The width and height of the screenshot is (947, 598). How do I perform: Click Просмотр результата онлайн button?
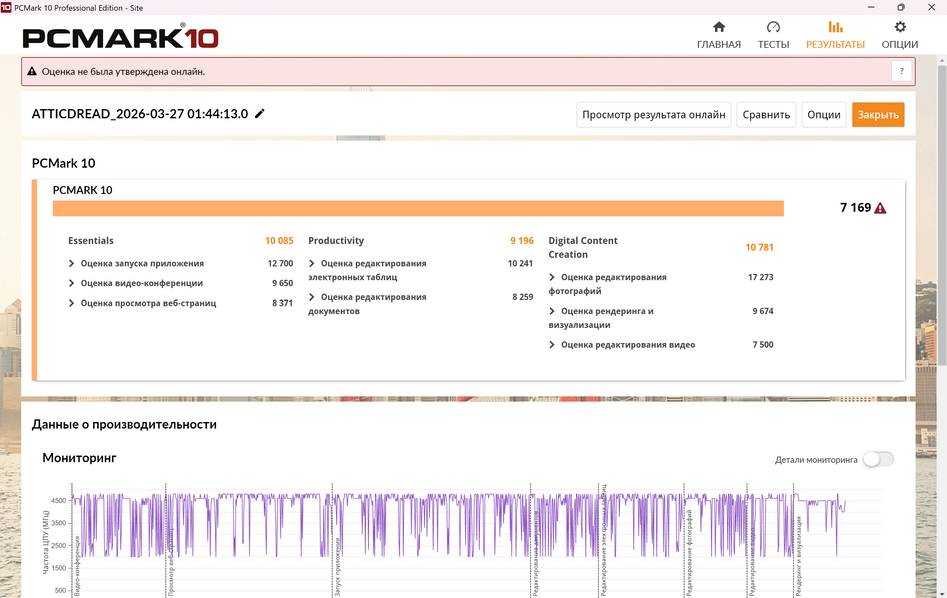click(x=654, y=115)
